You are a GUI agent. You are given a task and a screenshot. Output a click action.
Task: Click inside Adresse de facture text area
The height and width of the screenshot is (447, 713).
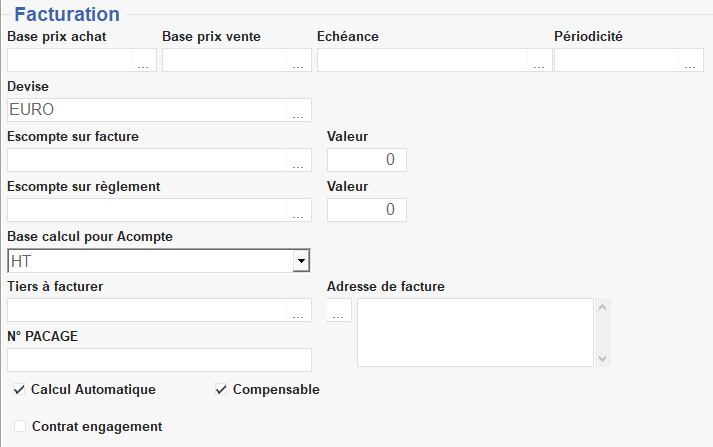[475, 332]
